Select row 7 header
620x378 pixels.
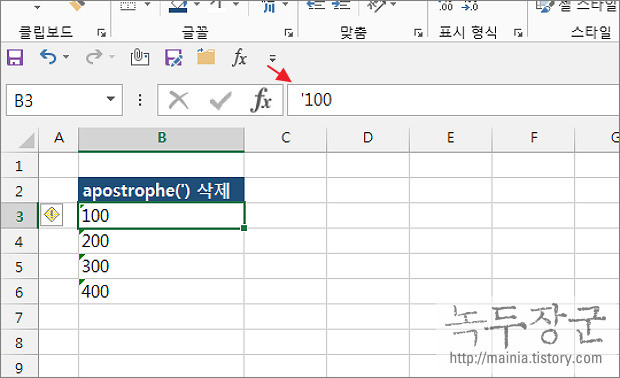[19, 318]
